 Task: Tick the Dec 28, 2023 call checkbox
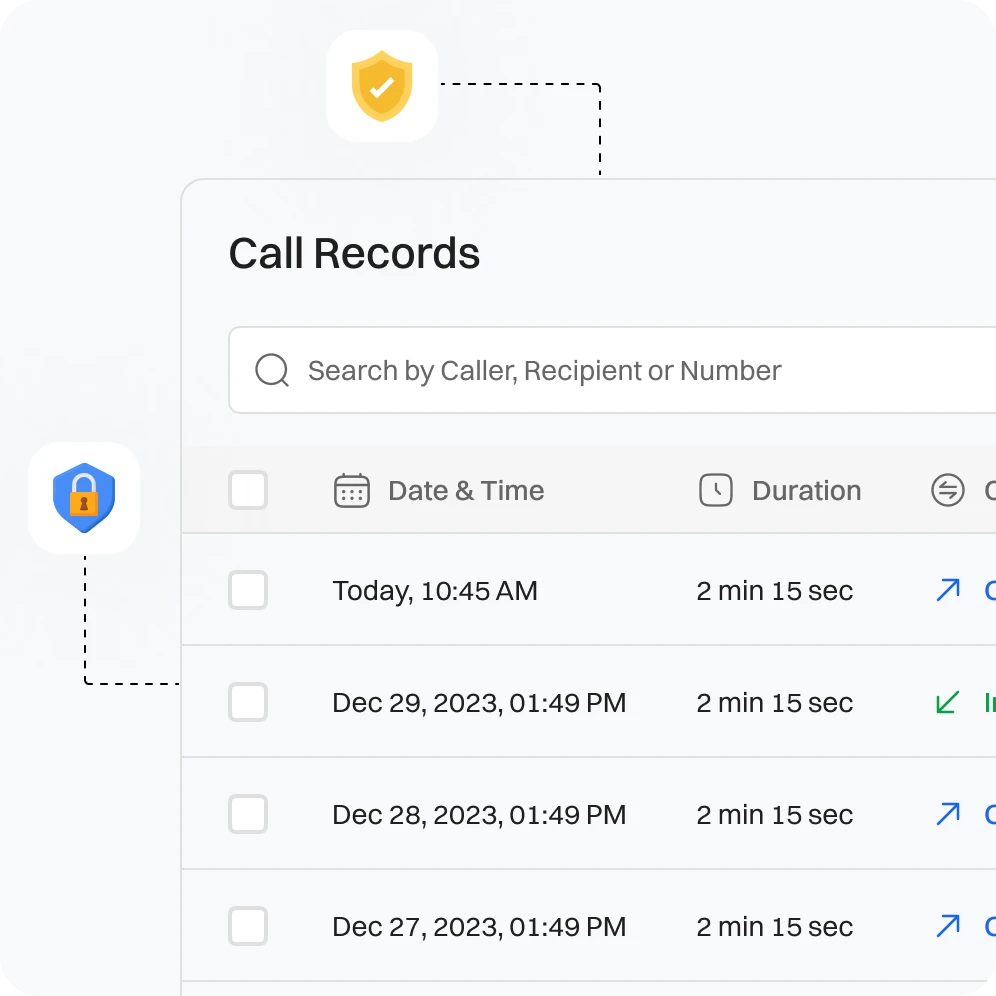[248, 815]
